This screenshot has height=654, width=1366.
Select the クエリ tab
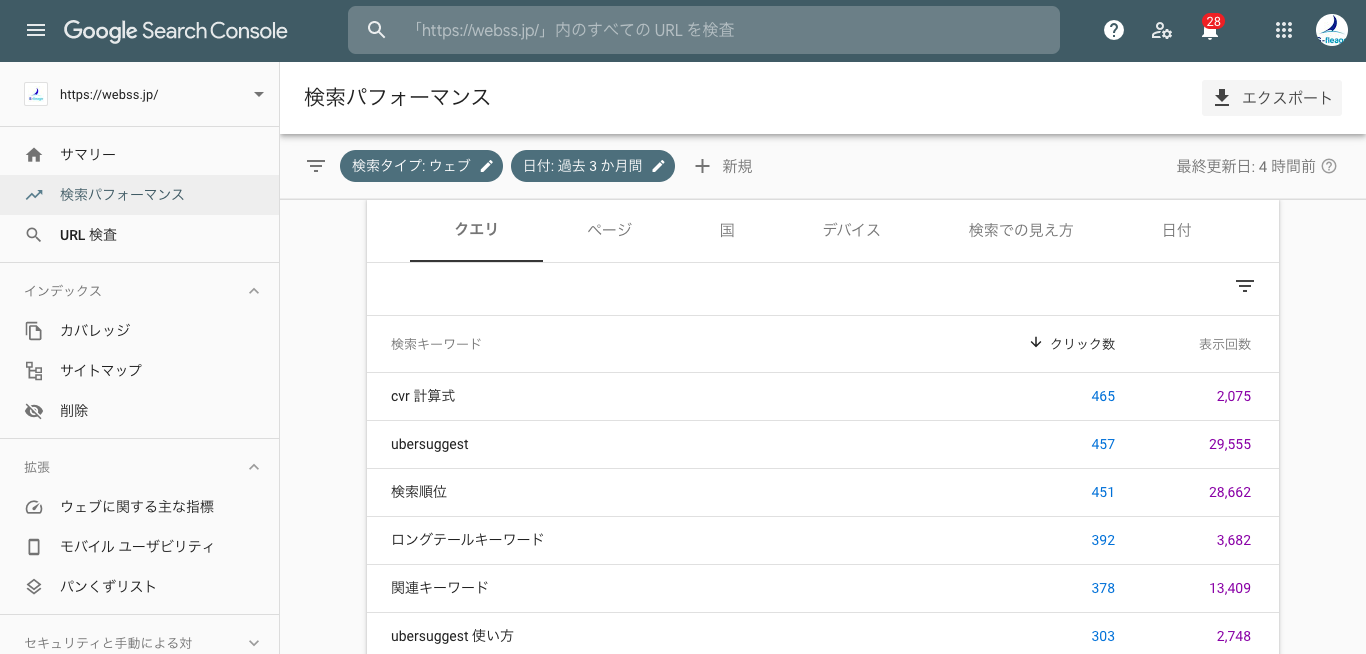pyautogui.click(x=476, y=230)
